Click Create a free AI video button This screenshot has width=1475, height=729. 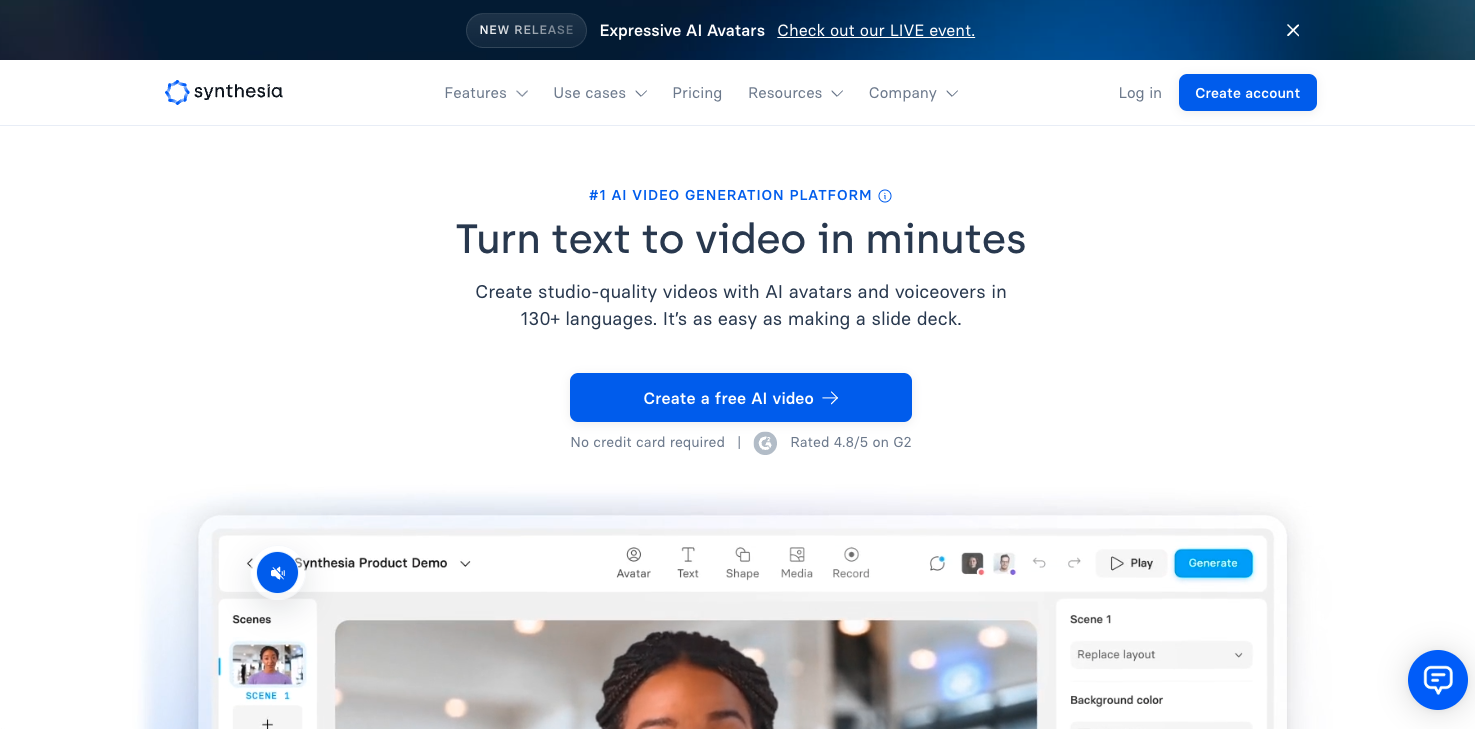tap(741, 398)
